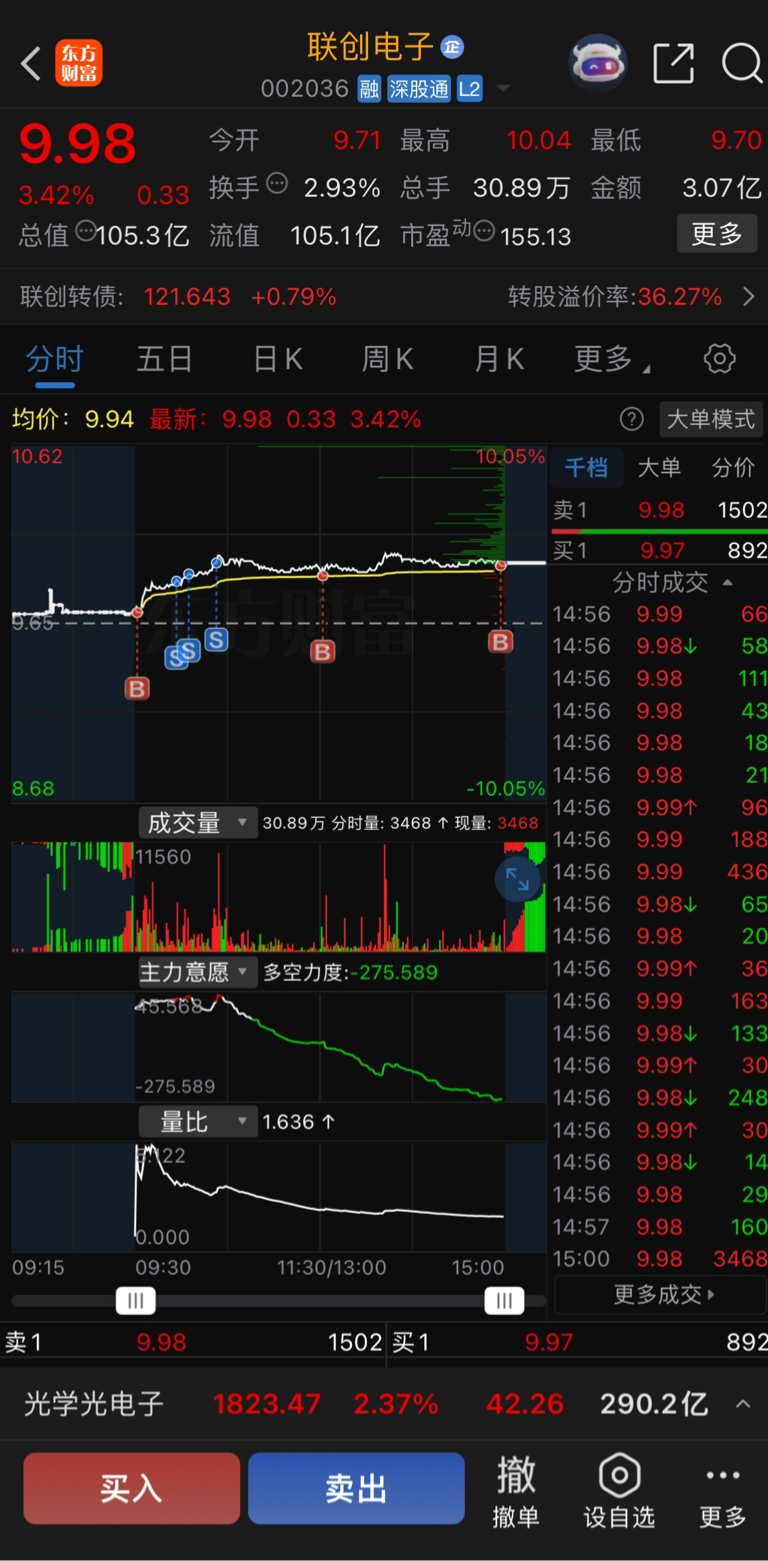Open the 成交量 indicator dropdown
The height and width of the screenshot is (1561, 768).
tap(197, 823)
